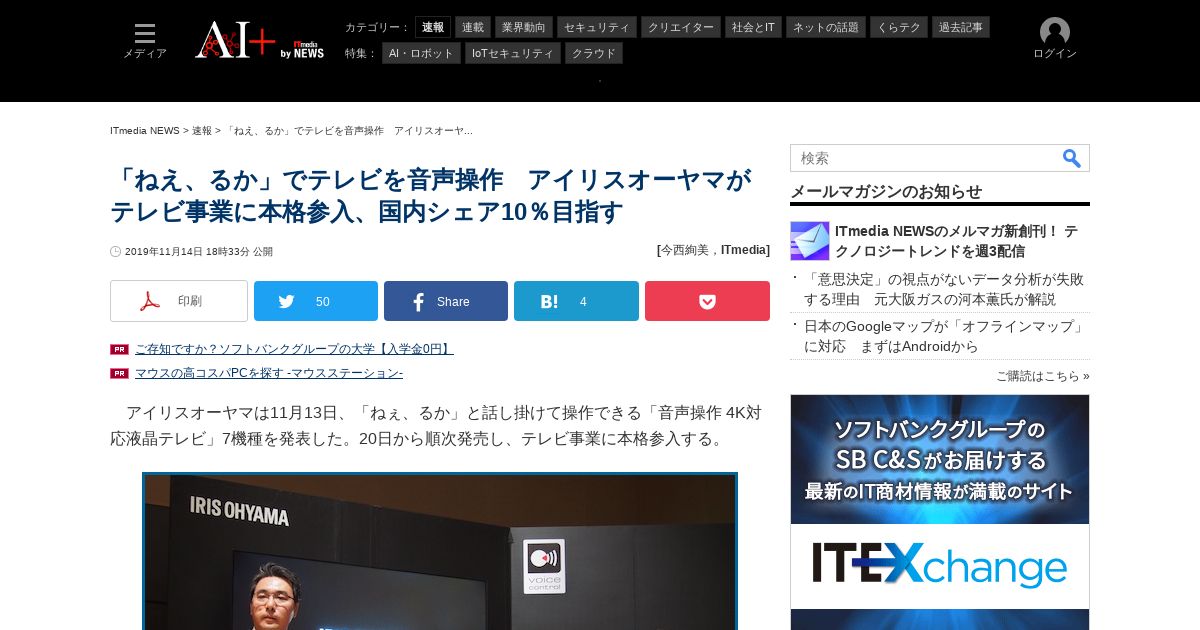Open the 過去記事 category
The height and width of the screenshot is (630, 1200).
click(x=962, y=27)
